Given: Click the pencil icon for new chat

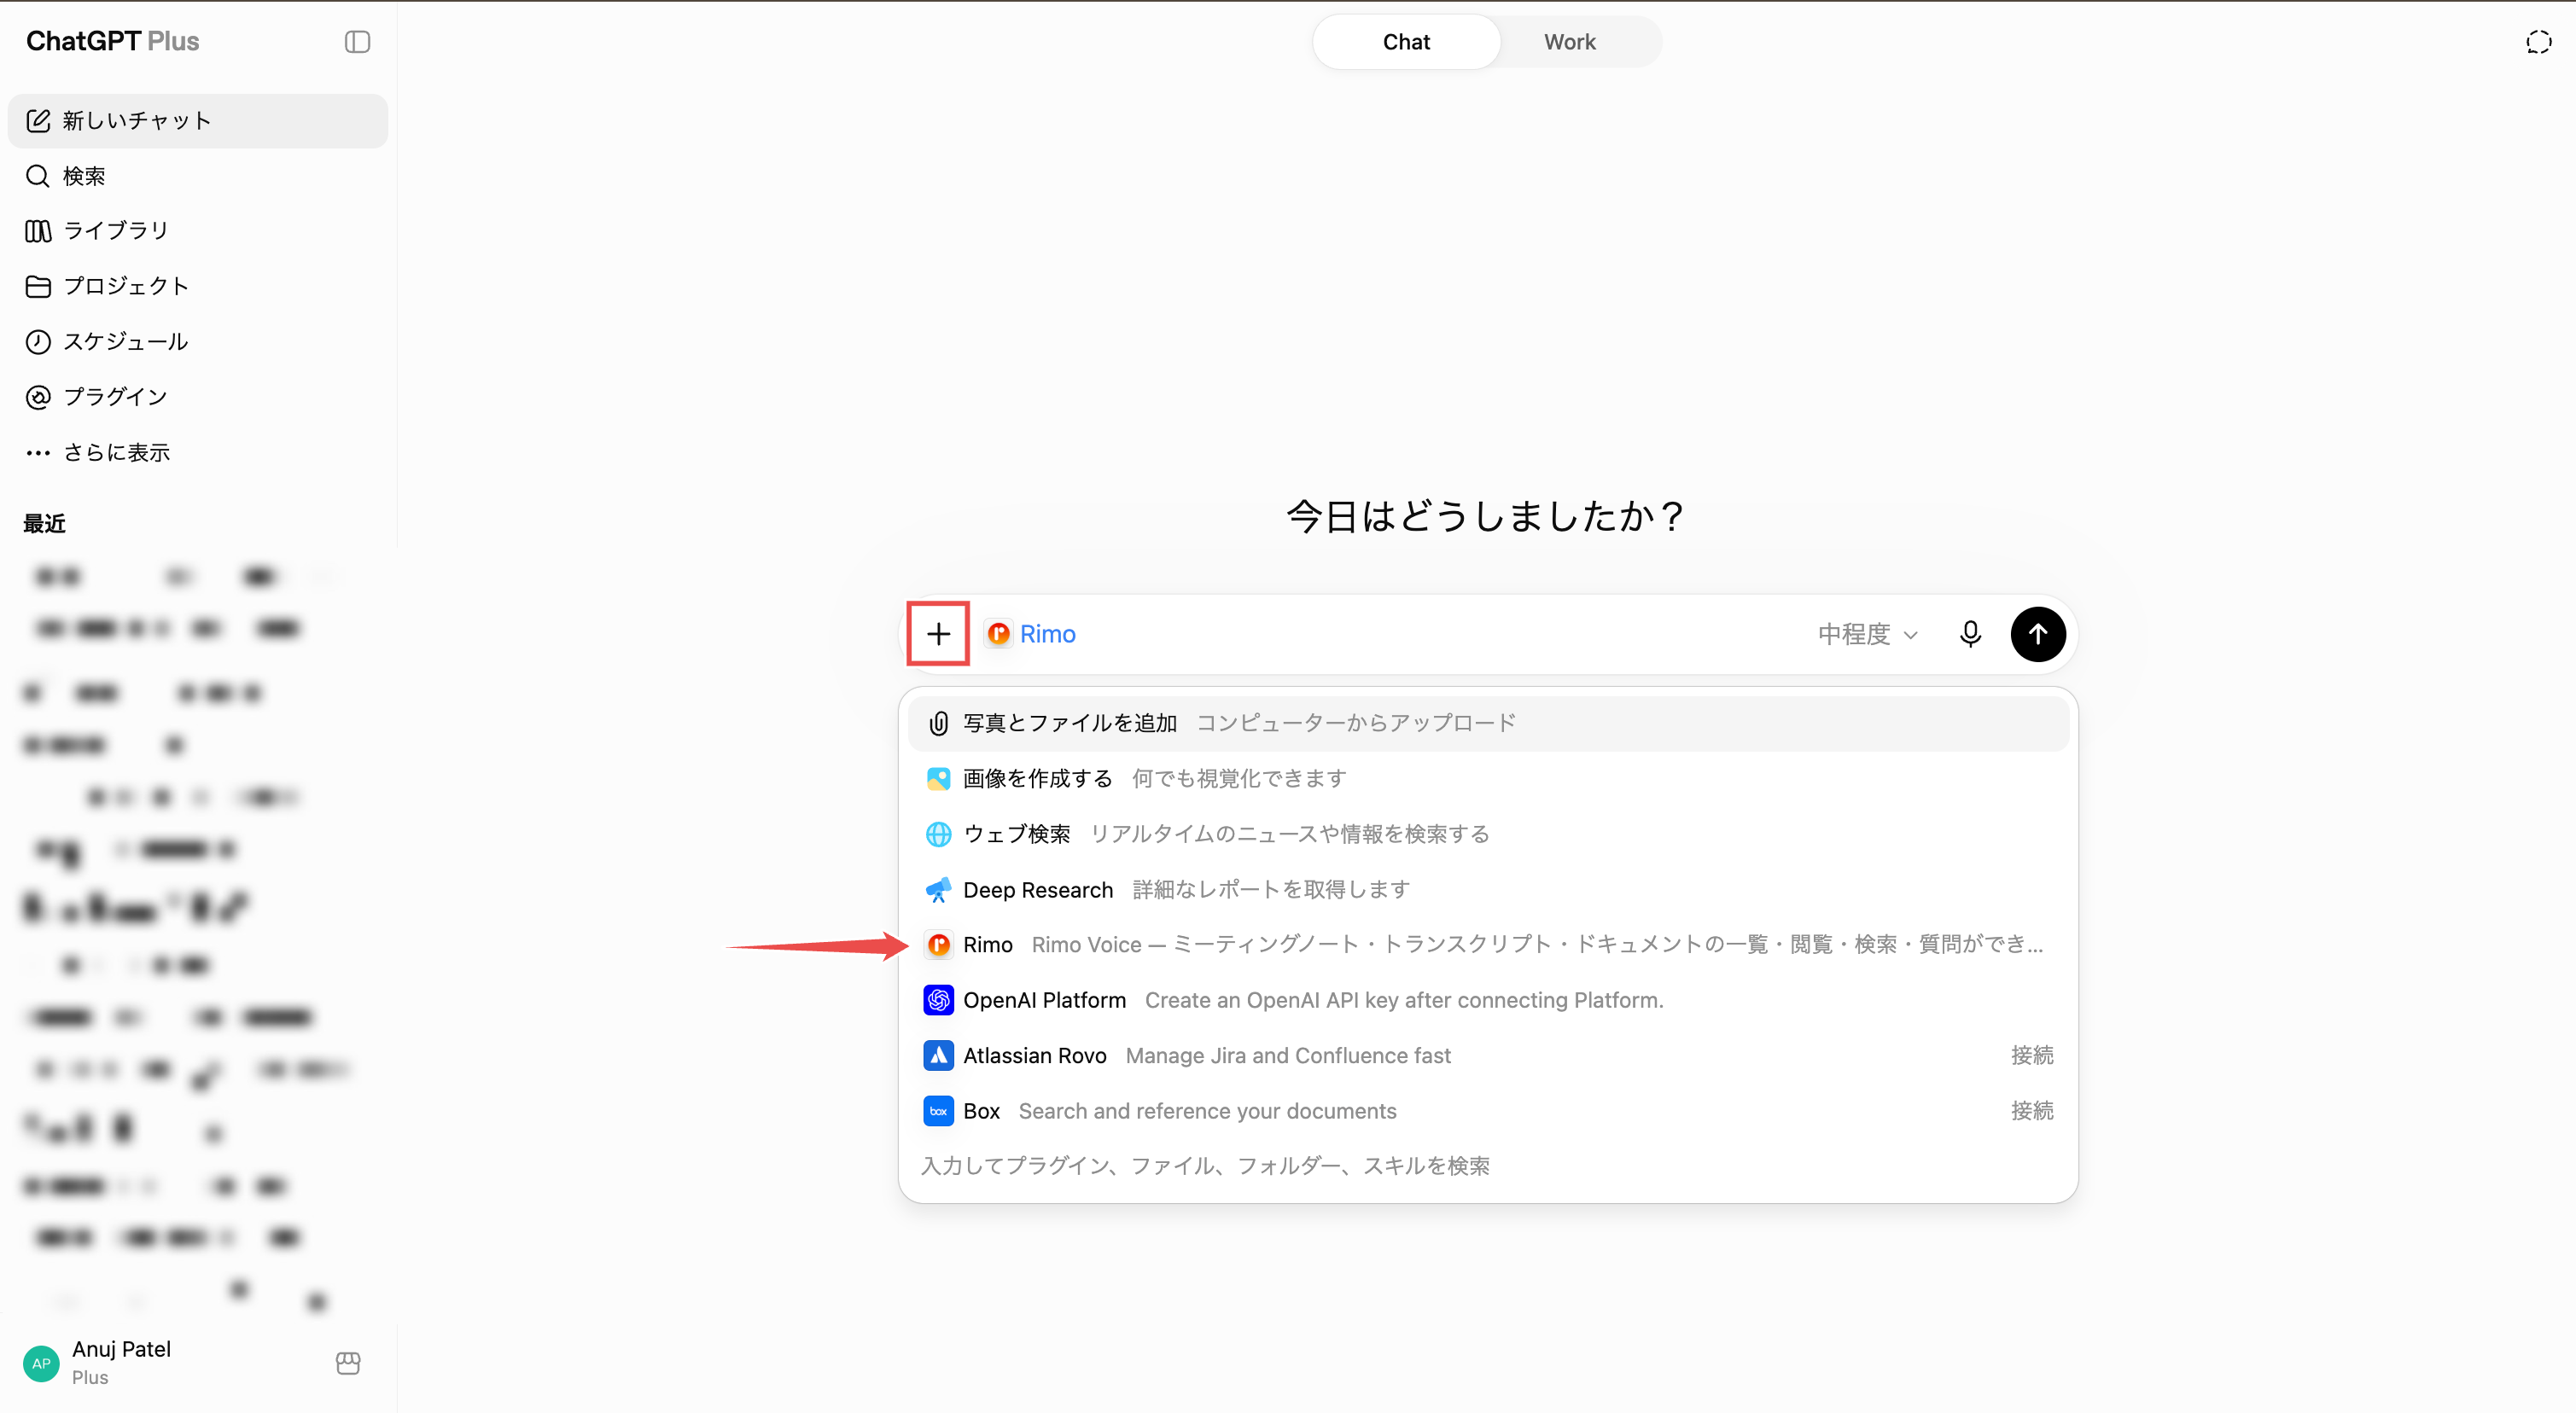Looking at the screenshot, I should click(38, 121).
